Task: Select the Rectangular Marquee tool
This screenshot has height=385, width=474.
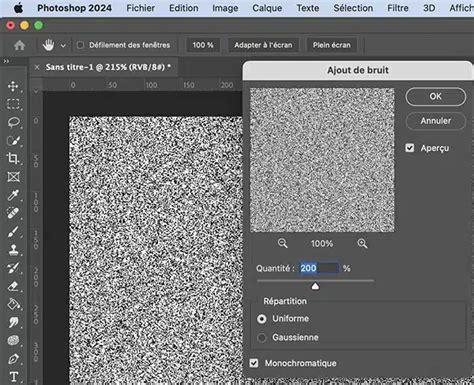Action: pyautogui.click(x=13, y=104)
